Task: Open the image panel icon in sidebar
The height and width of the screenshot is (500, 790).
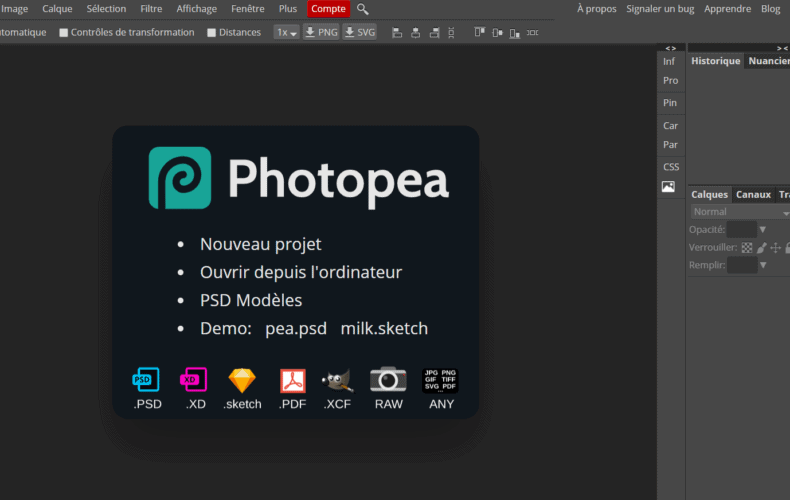Action: (668, 186)
